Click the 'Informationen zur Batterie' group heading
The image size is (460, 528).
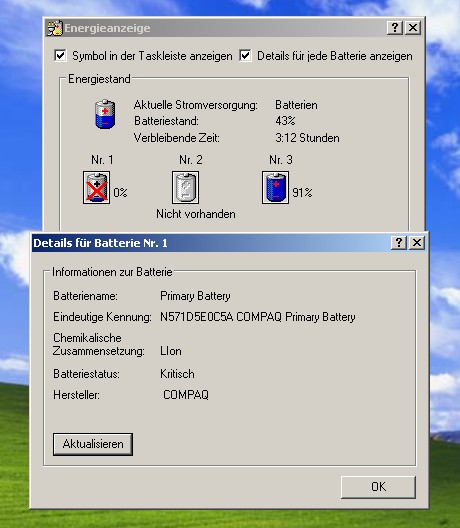pyautogui.click(x=112, y=272)
